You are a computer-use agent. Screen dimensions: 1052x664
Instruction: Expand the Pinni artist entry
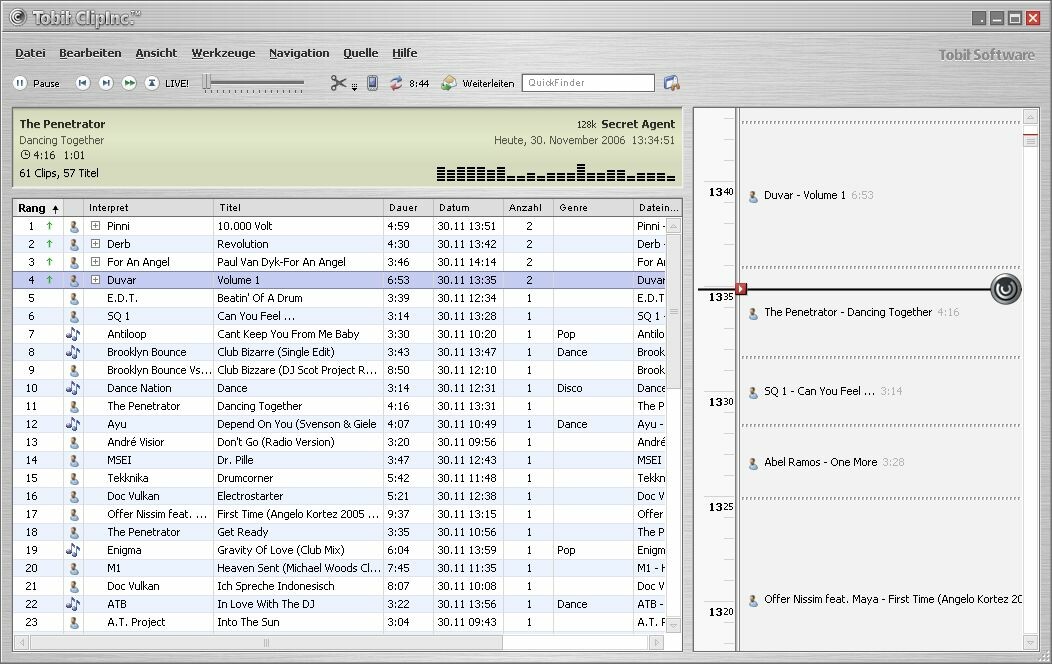pos(95,226)
